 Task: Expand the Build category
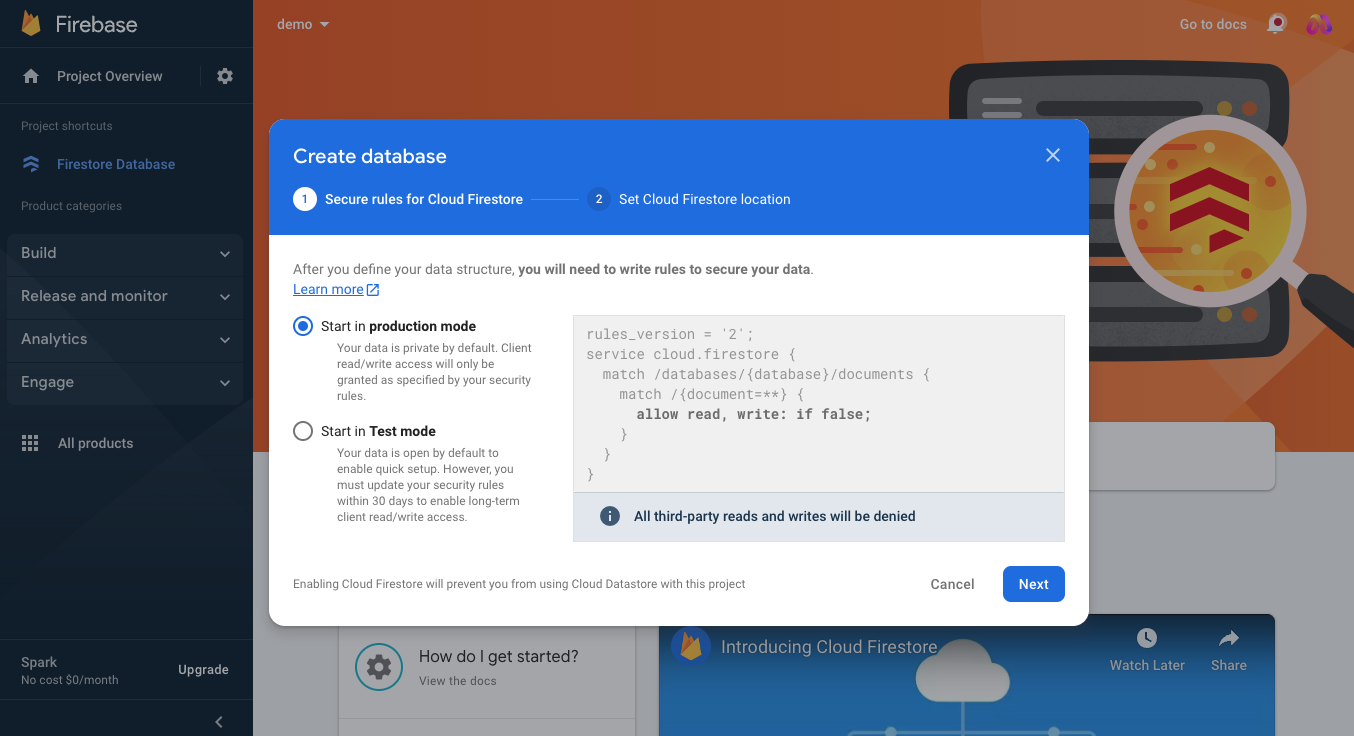point(125,253)
